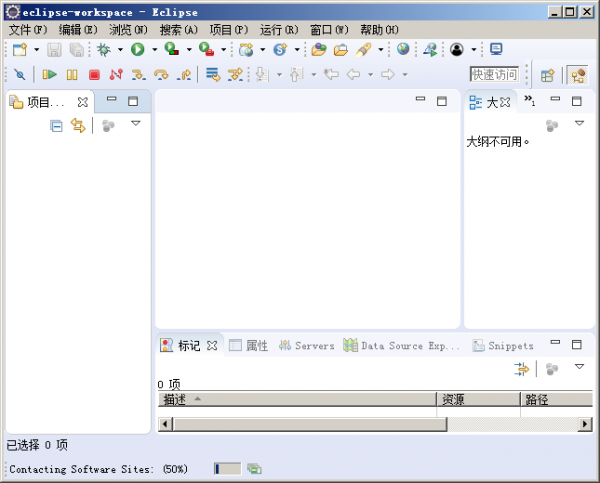Click the green Run button
Image resolution: width=600 pixels, height=483 pixels.
coord(138,49)
